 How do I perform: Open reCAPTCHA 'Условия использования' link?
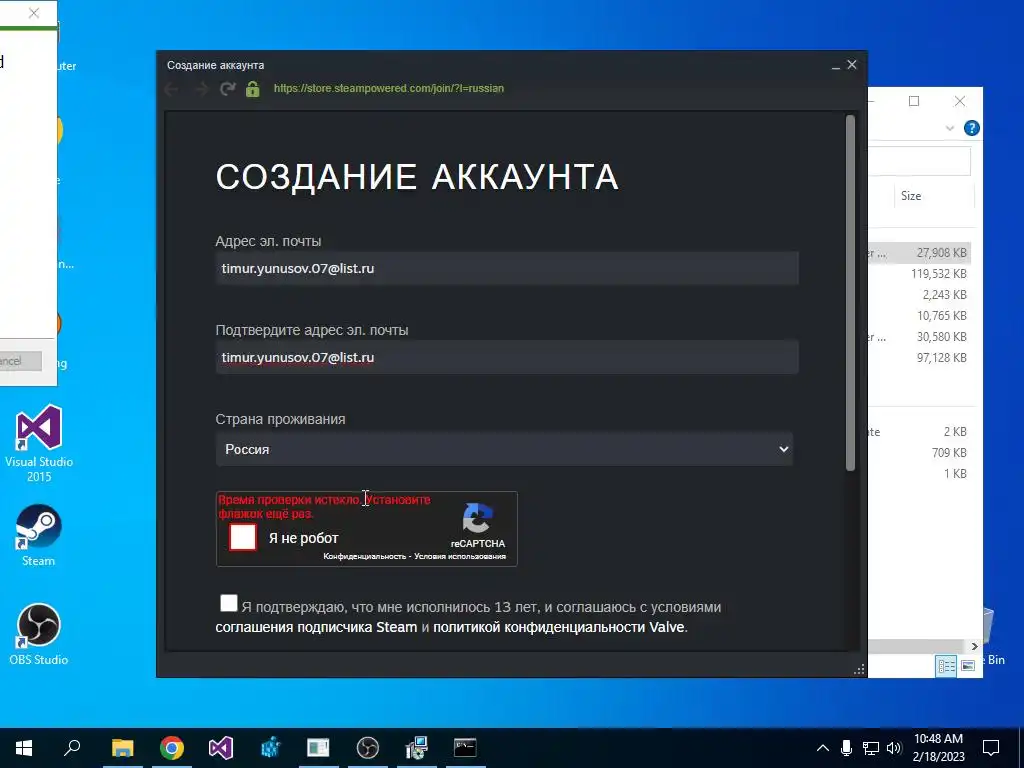(460, 556)
